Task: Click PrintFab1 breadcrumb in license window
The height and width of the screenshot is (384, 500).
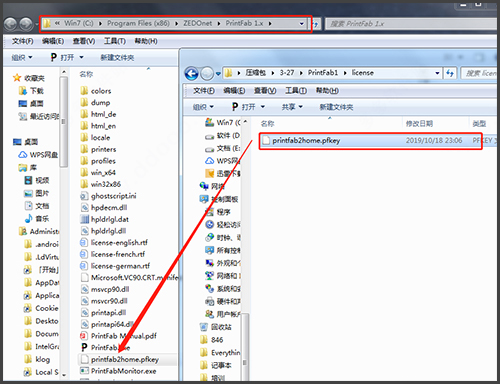Action: coord(323,73)
